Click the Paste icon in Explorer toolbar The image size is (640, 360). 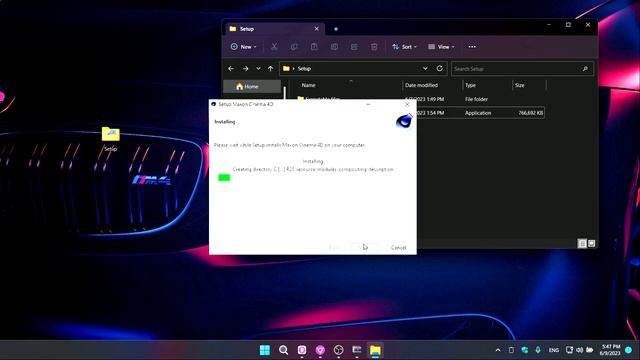pyautogui.click(x=314, y=47)
